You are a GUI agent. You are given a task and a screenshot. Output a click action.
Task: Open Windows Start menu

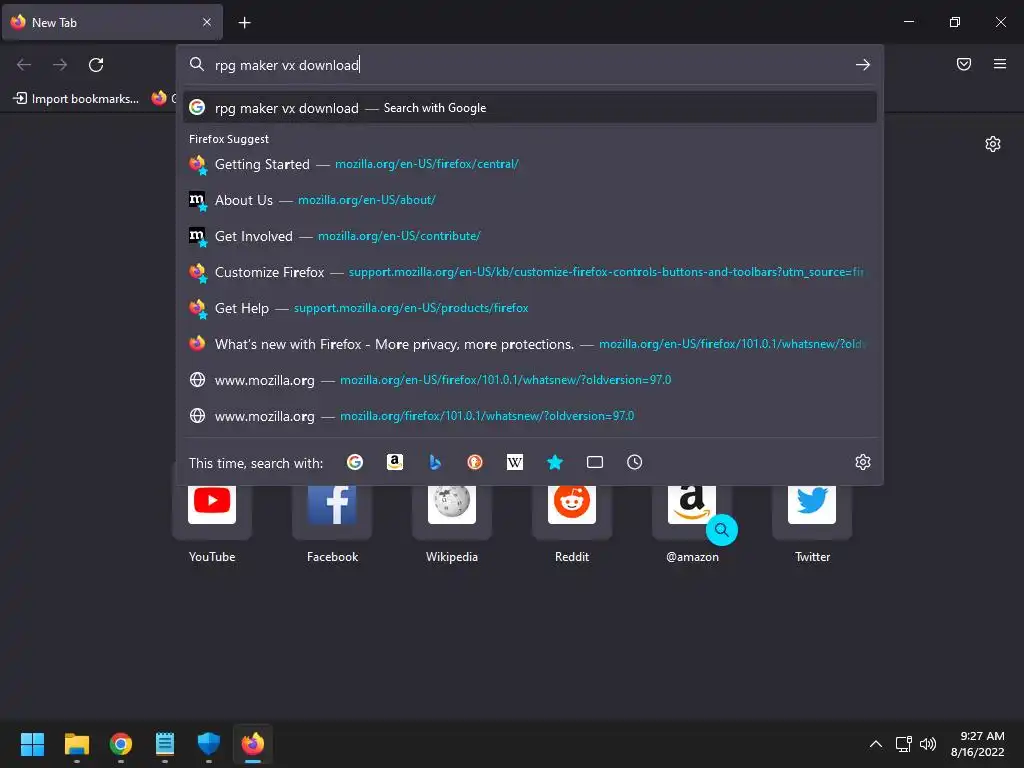32,744
